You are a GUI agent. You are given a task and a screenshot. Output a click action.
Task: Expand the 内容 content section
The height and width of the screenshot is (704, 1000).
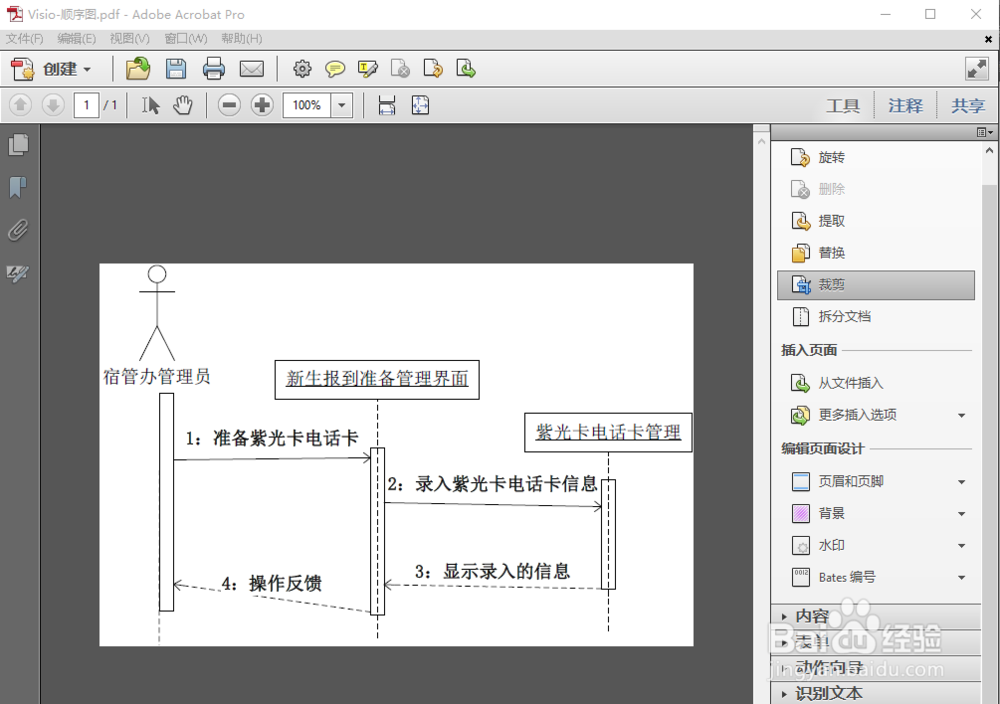click(876, 616)
